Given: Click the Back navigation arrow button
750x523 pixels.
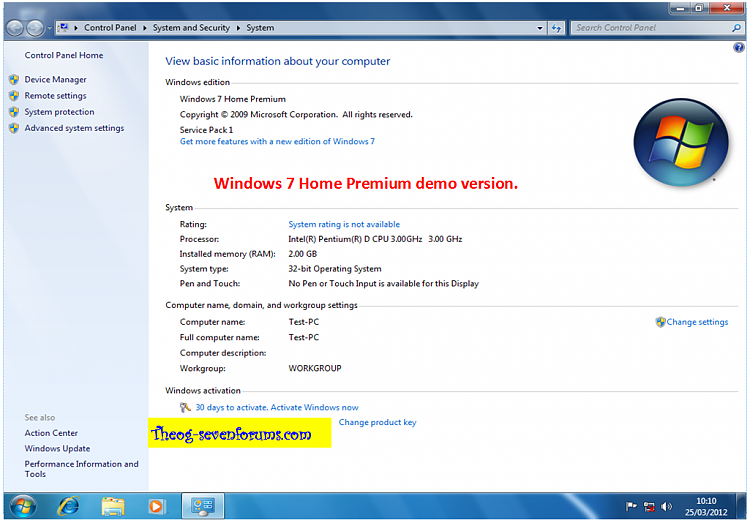Looking at the screenshot, I should coord(15,28).
